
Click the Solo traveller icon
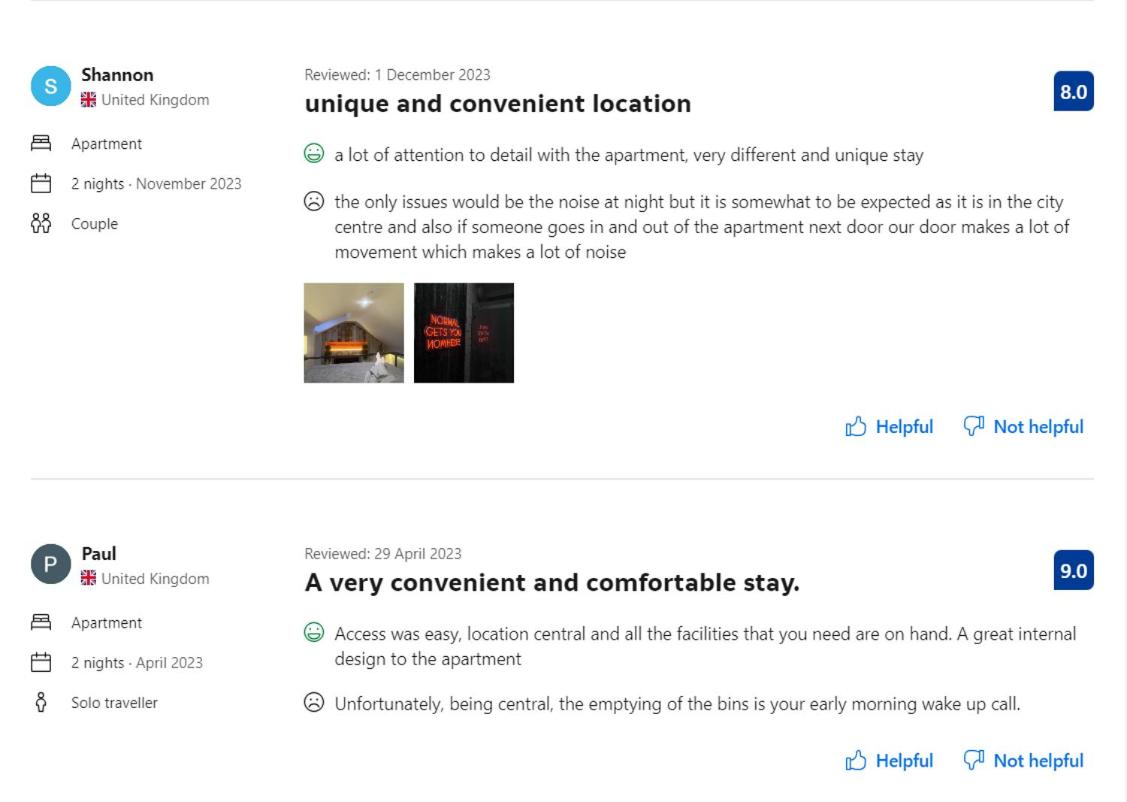pos(41,703)
